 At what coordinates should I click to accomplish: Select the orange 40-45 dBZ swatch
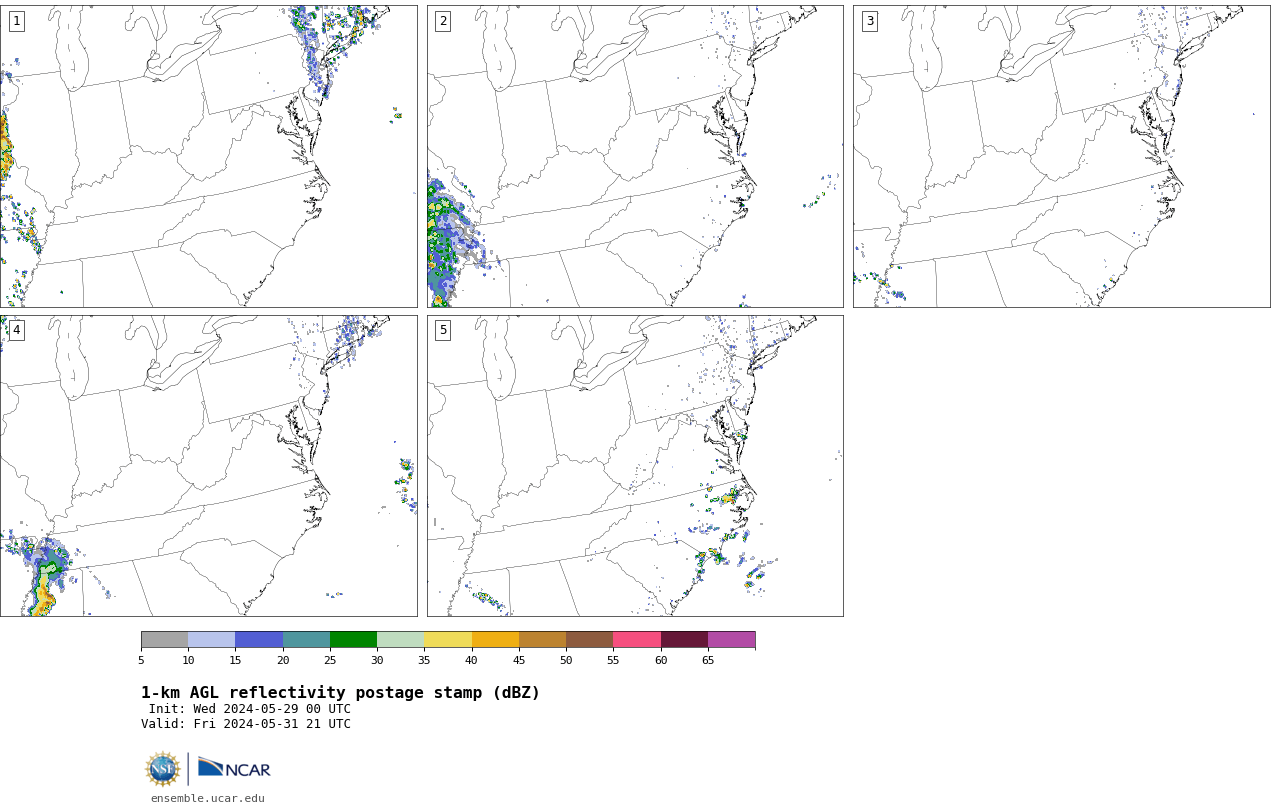(495, 640)
